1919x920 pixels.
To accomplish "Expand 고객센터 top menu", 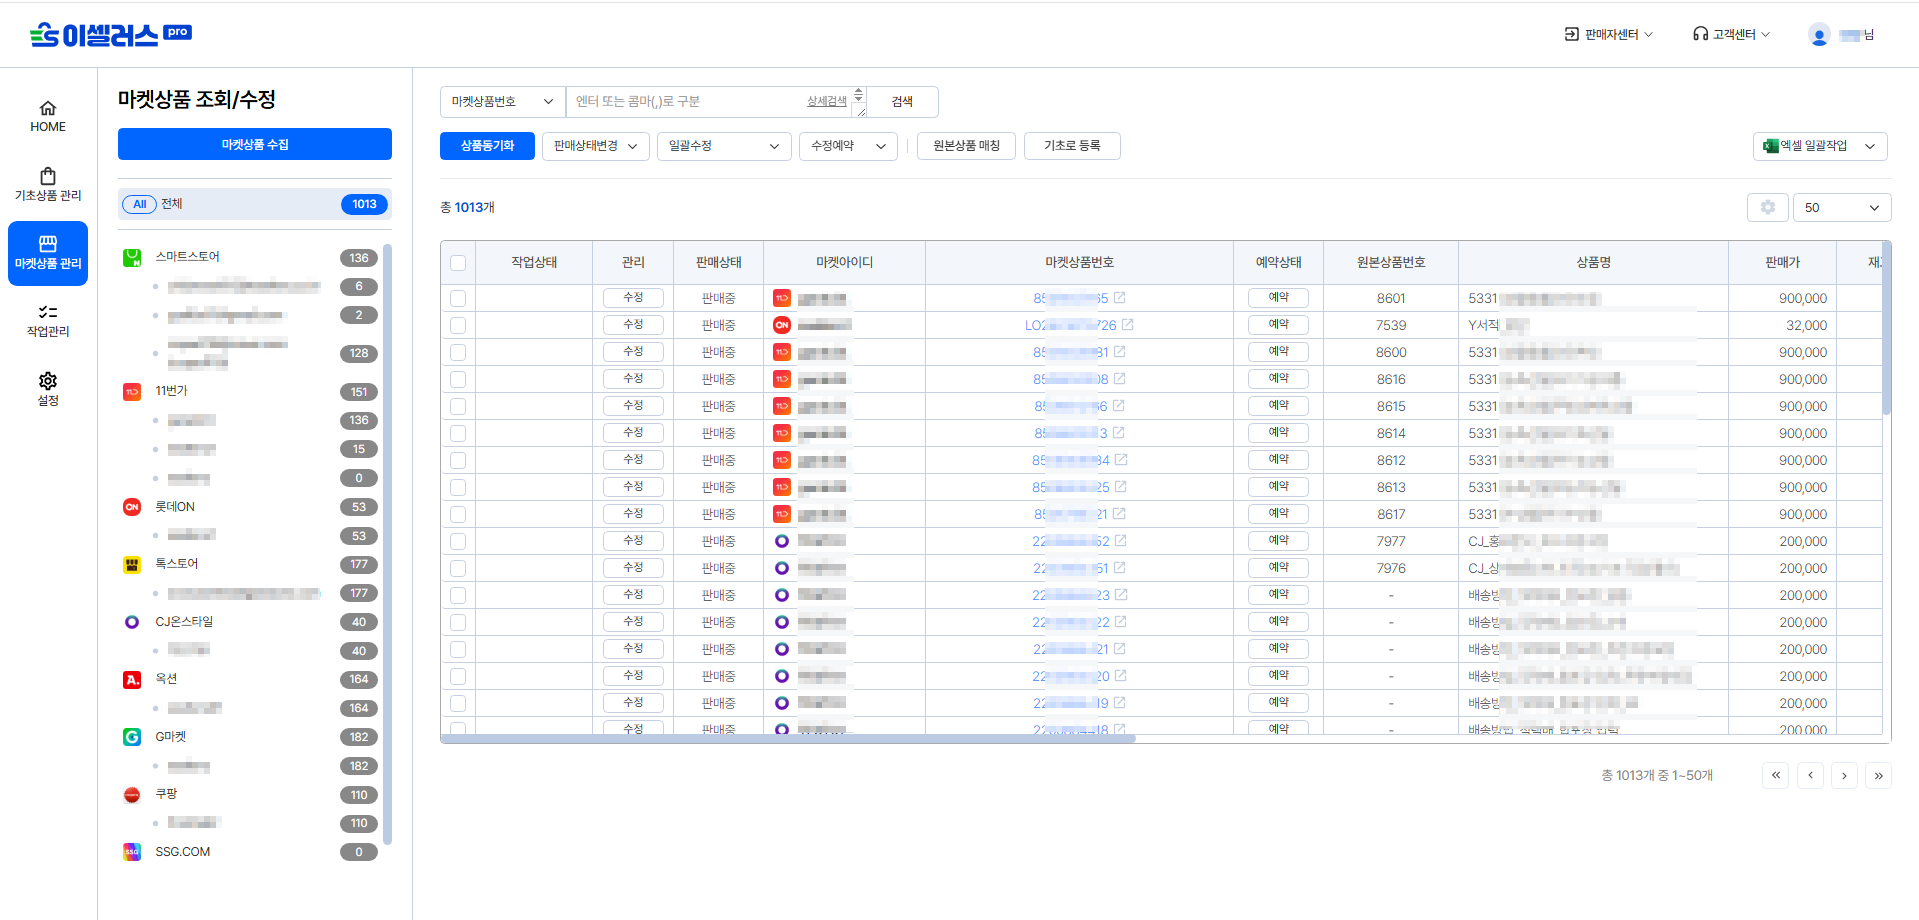I will (1731, 35).
